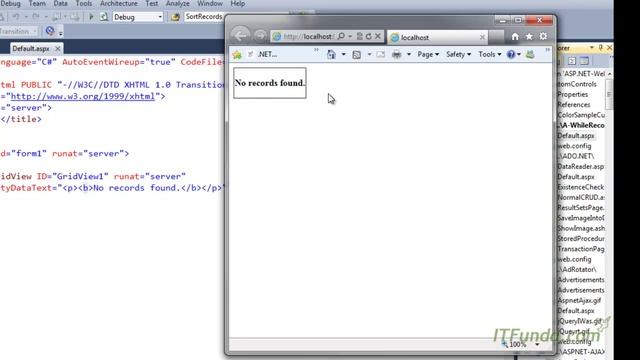Screen dimensions: 640x360
Task: Open a new blank browser tab
Action: (x=496, y=37)
